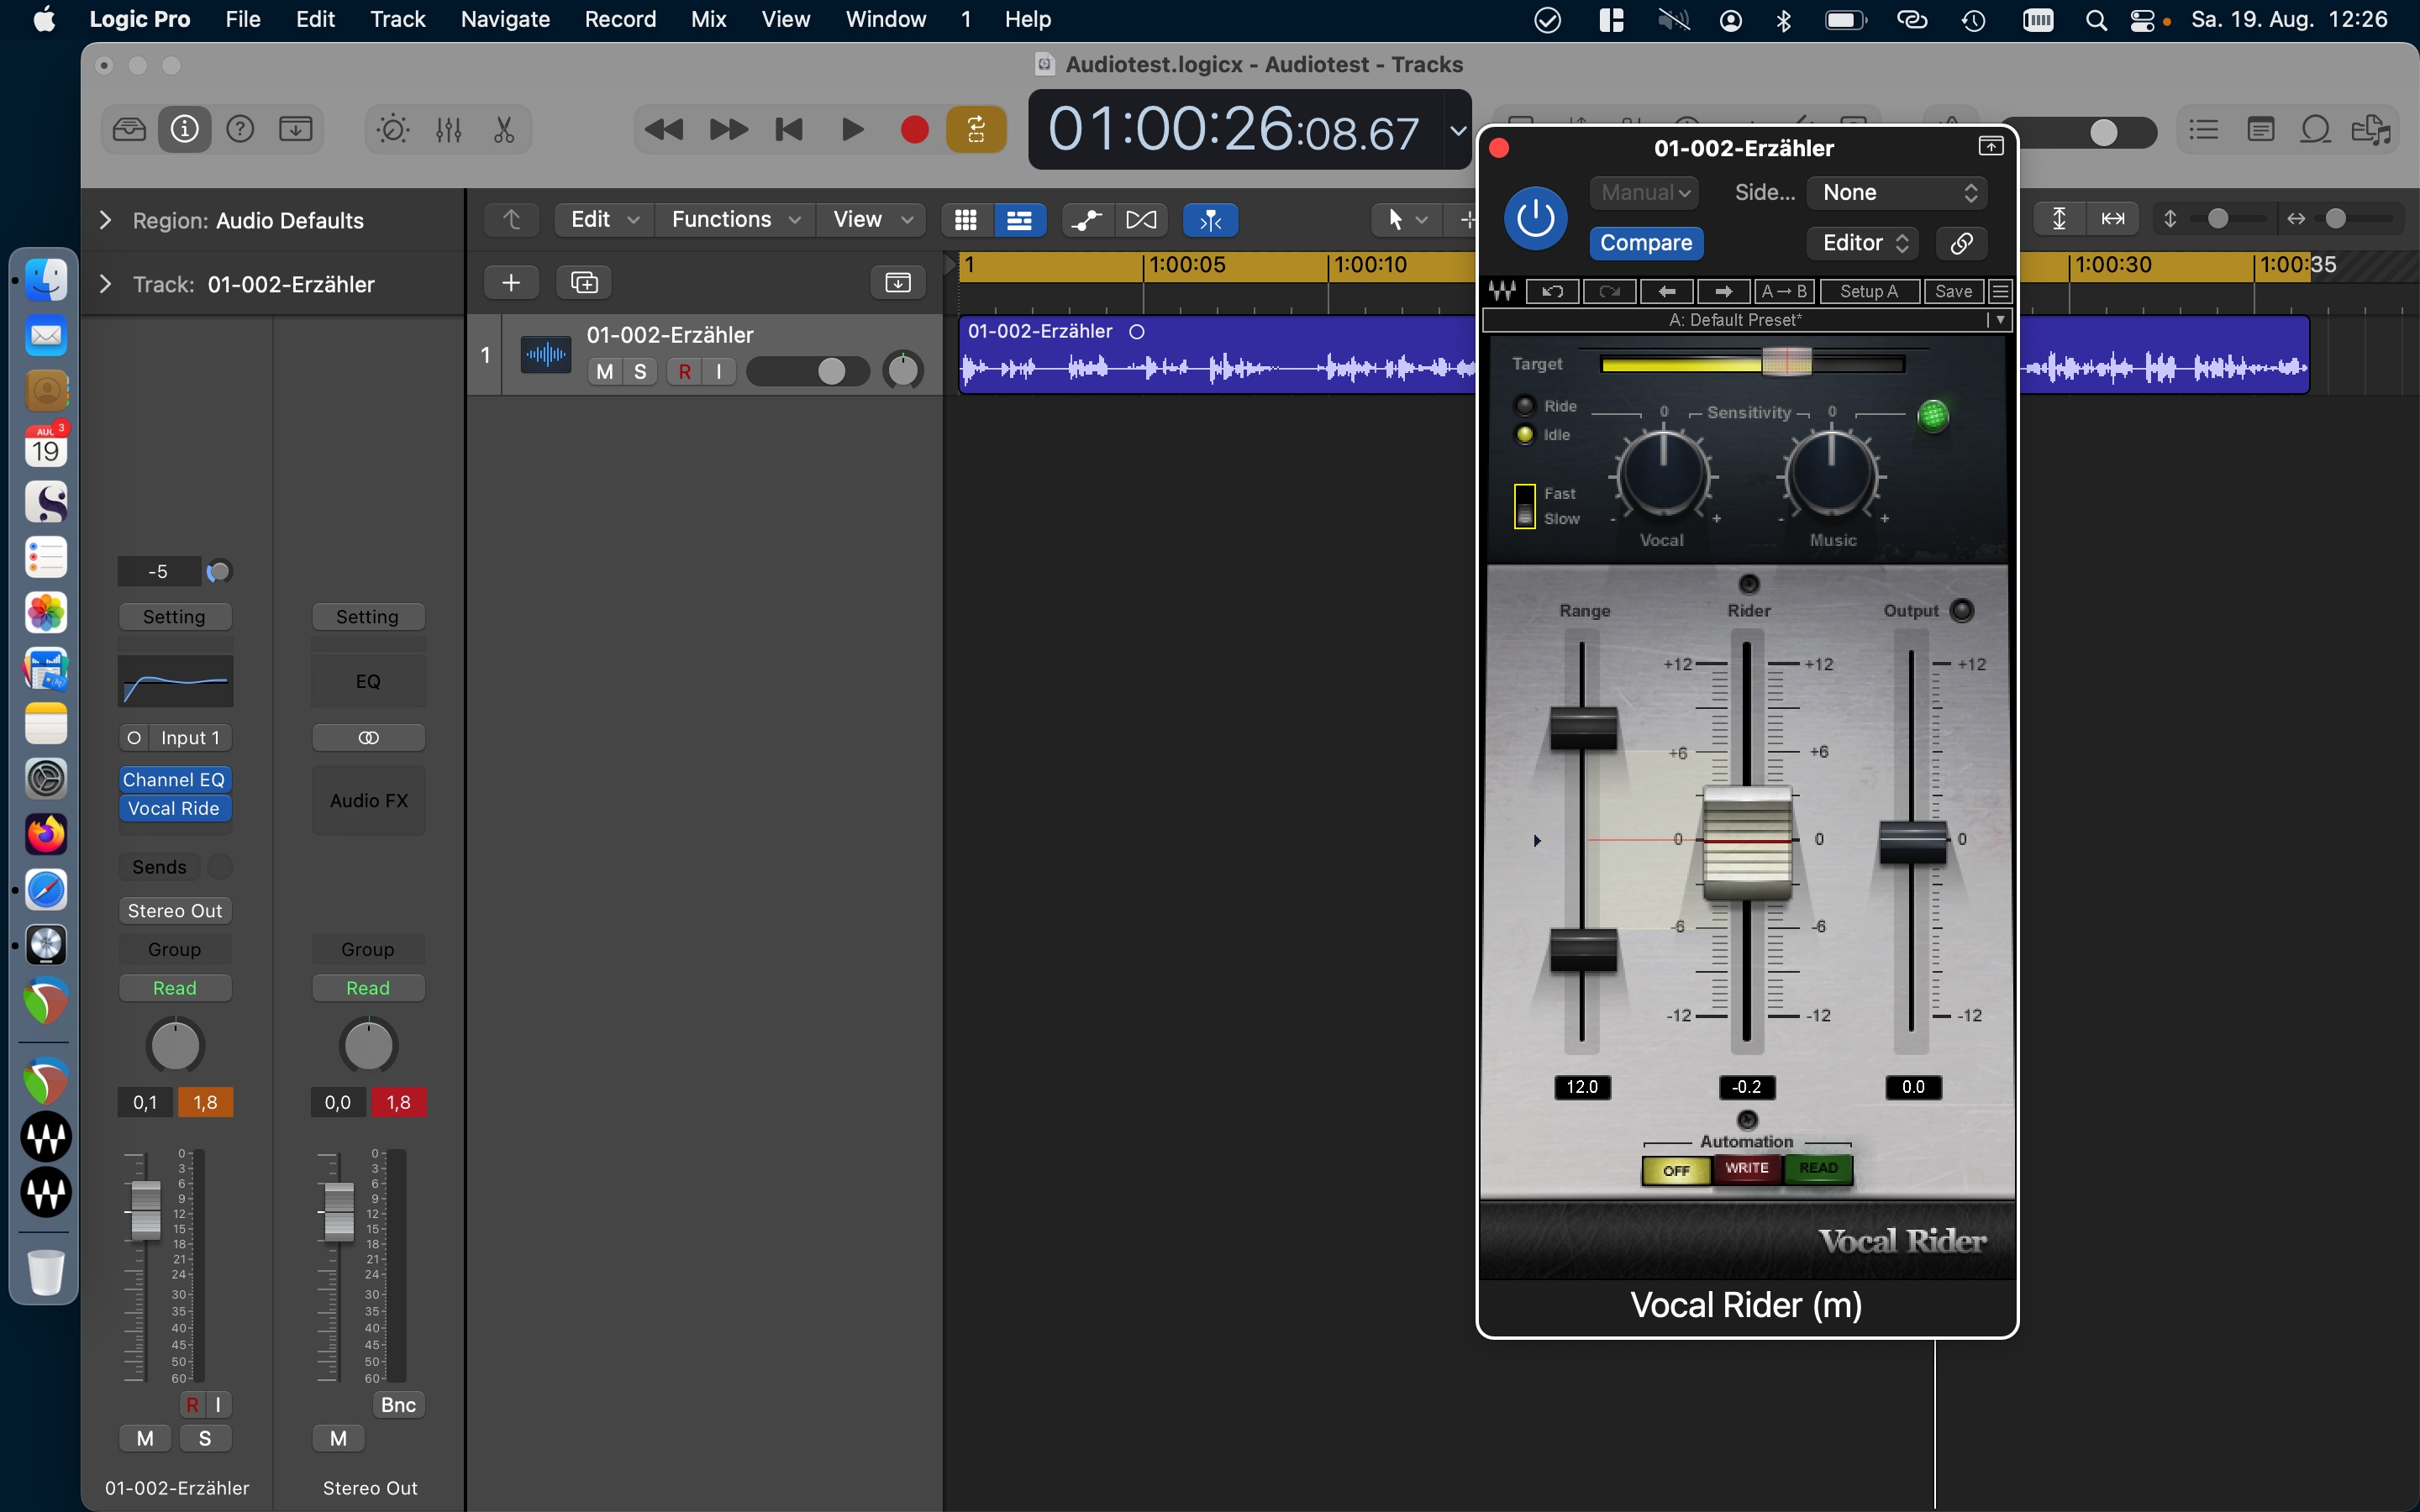Expand the Track 01-002-Erzähler inspector section
The image size is (2420, 1512).
(105, 284)
